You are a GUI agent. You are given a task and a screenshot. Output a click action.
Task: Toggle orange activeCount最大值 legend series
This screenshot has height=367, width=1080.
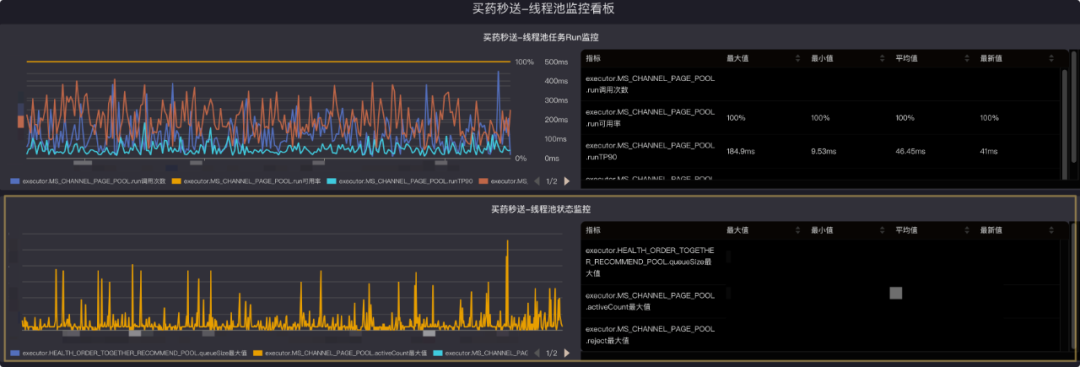coord(340,353)
